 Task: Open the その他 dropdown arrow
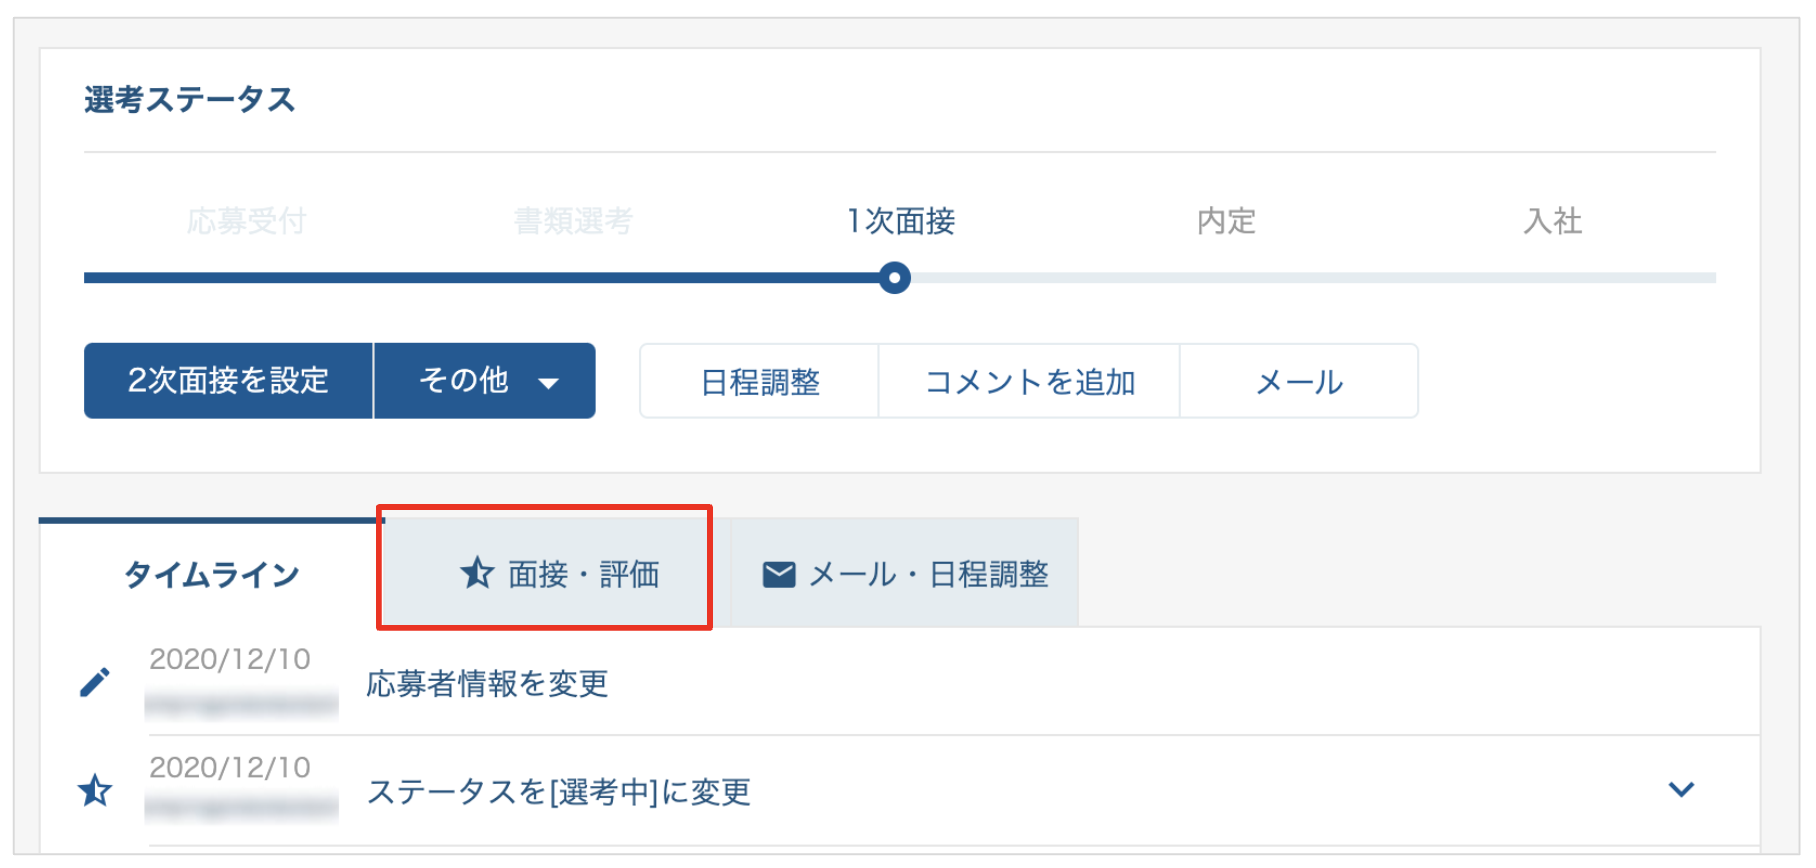coord(548,382)
